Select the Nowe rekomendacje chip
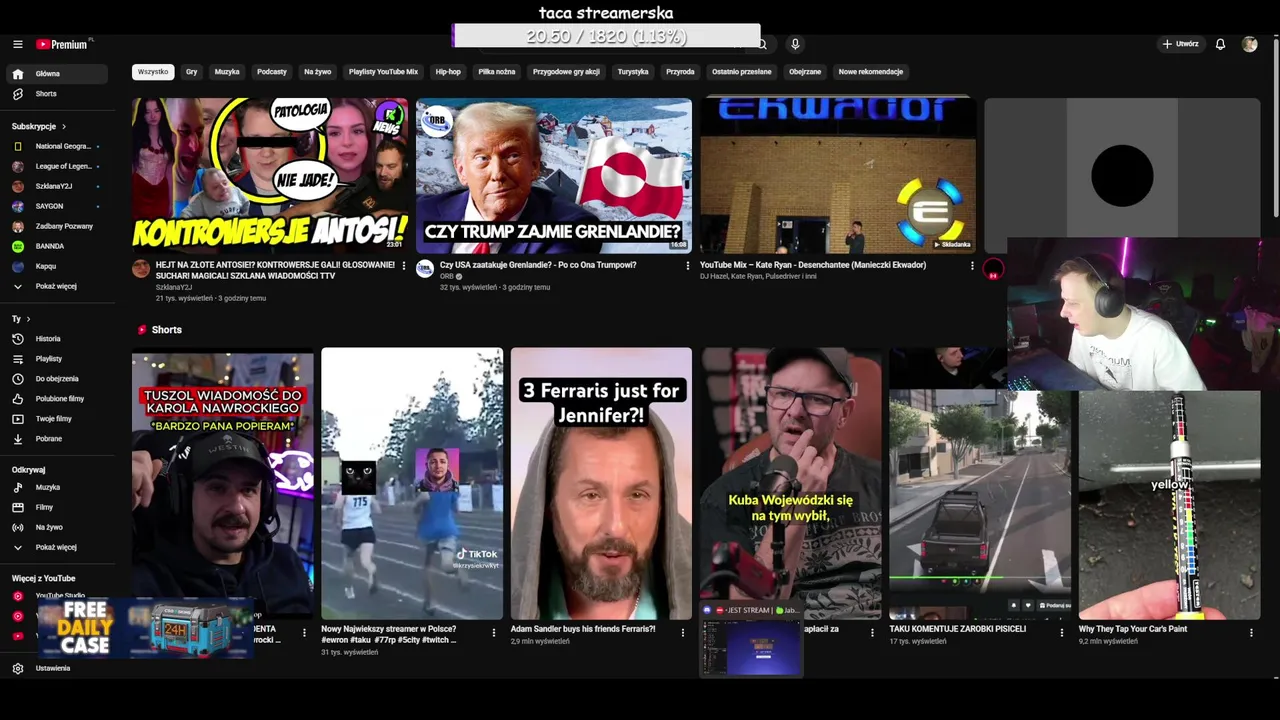 [871, 72]
